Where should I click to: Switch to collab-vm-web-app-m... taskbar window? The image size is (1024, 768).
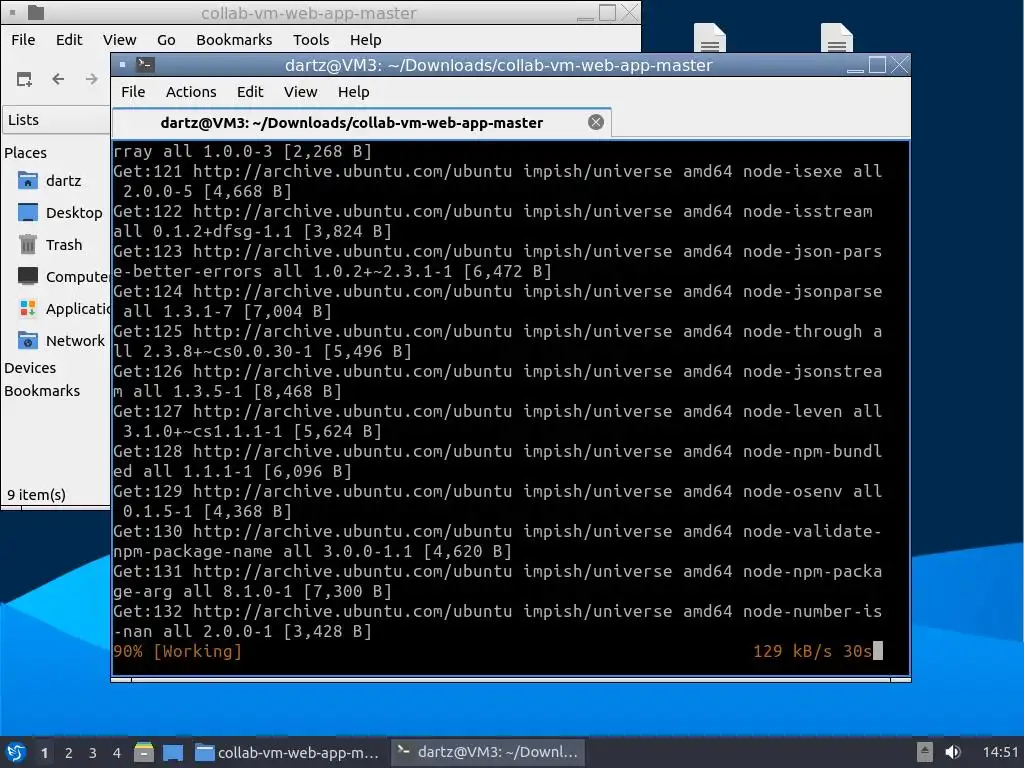(x=288, y=752)
